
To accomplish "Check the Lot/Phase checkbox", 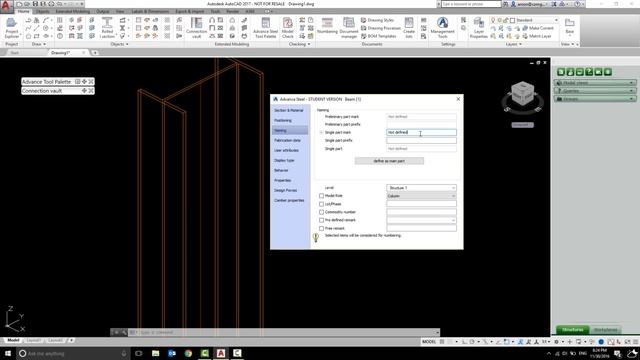I will coord(321,204).
